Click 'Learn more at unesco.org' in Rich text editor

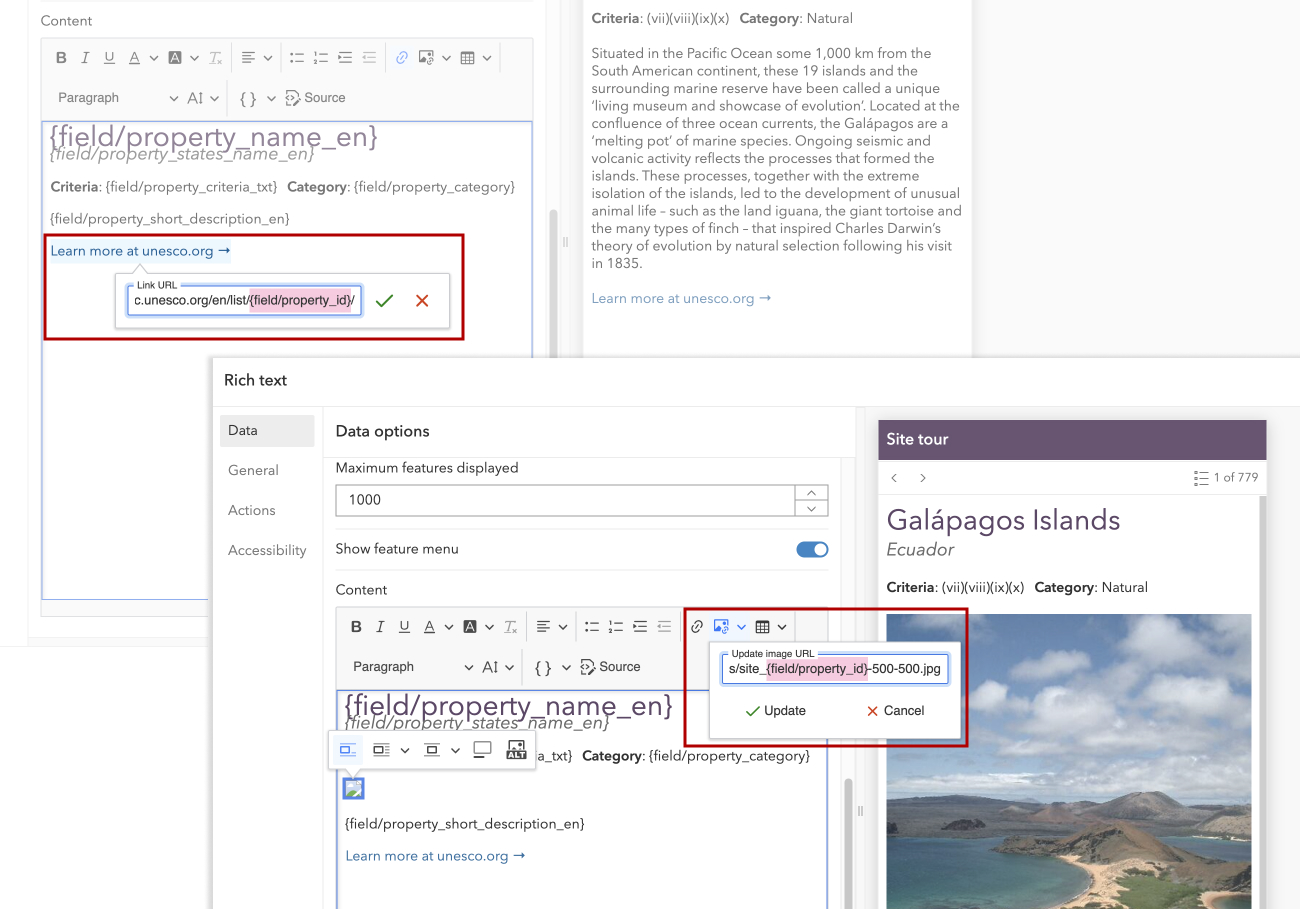click(436, 856)
